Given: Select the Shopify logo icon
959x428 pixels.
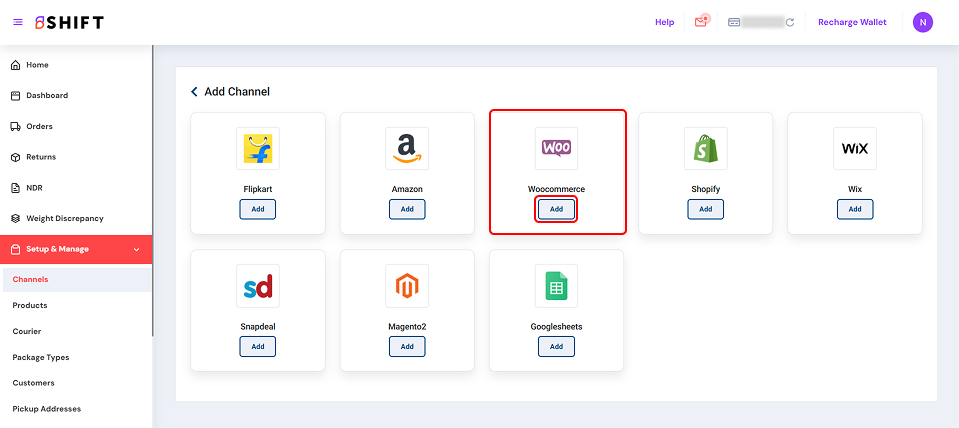Looking at the screenshot, I should [705, 148].
